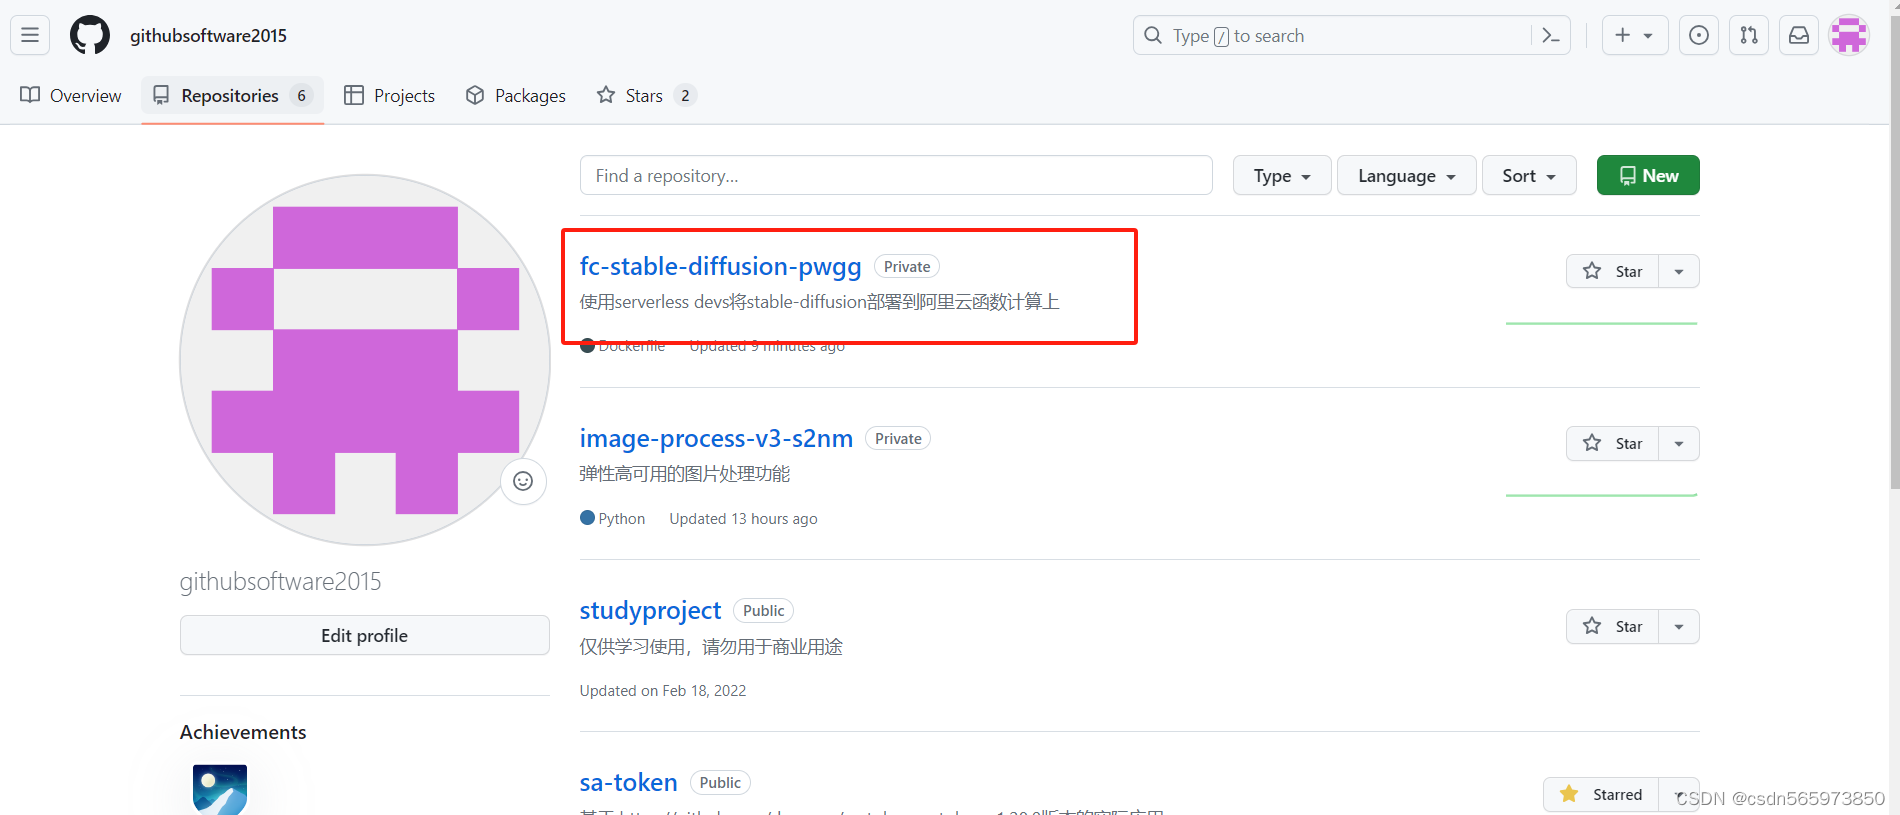Screen dimensions: 1900x815
Task: Open the command palette icon
Action: (1551, 36)
